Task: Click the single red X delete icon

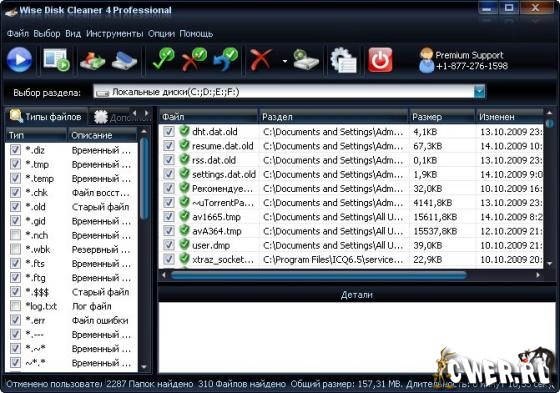Action: click(x=260, y=60)
